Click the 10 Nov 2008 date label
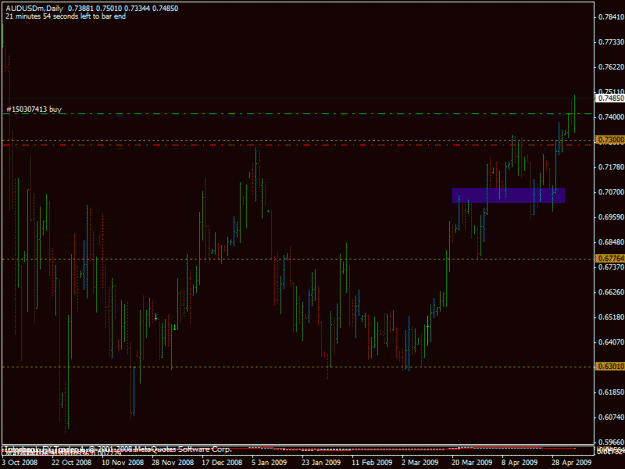 pyautogui.click(x=122, y=462)
